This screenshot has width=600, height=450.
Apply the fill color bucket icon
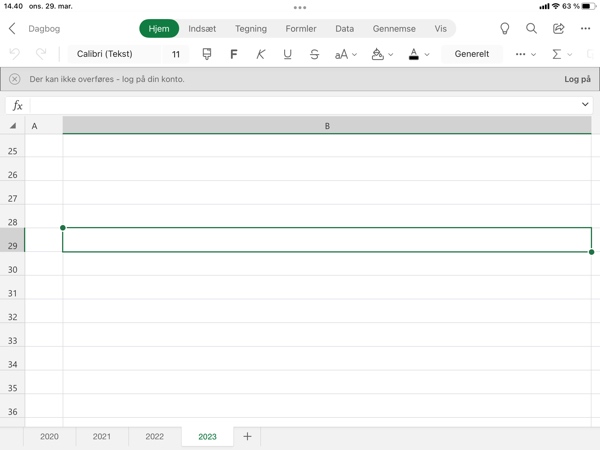(x=377, y=54)
